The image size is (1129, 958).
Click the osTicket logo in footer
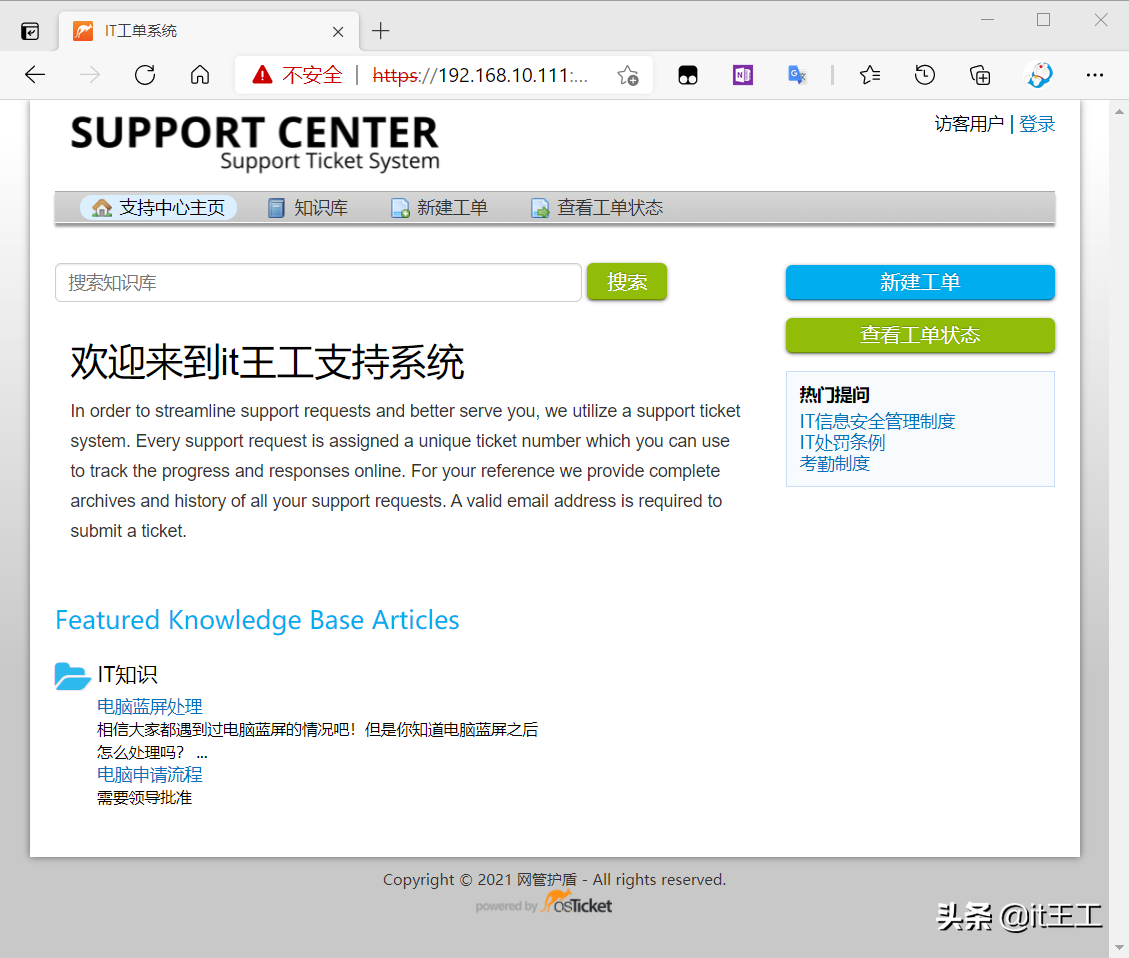click(577, 903)
